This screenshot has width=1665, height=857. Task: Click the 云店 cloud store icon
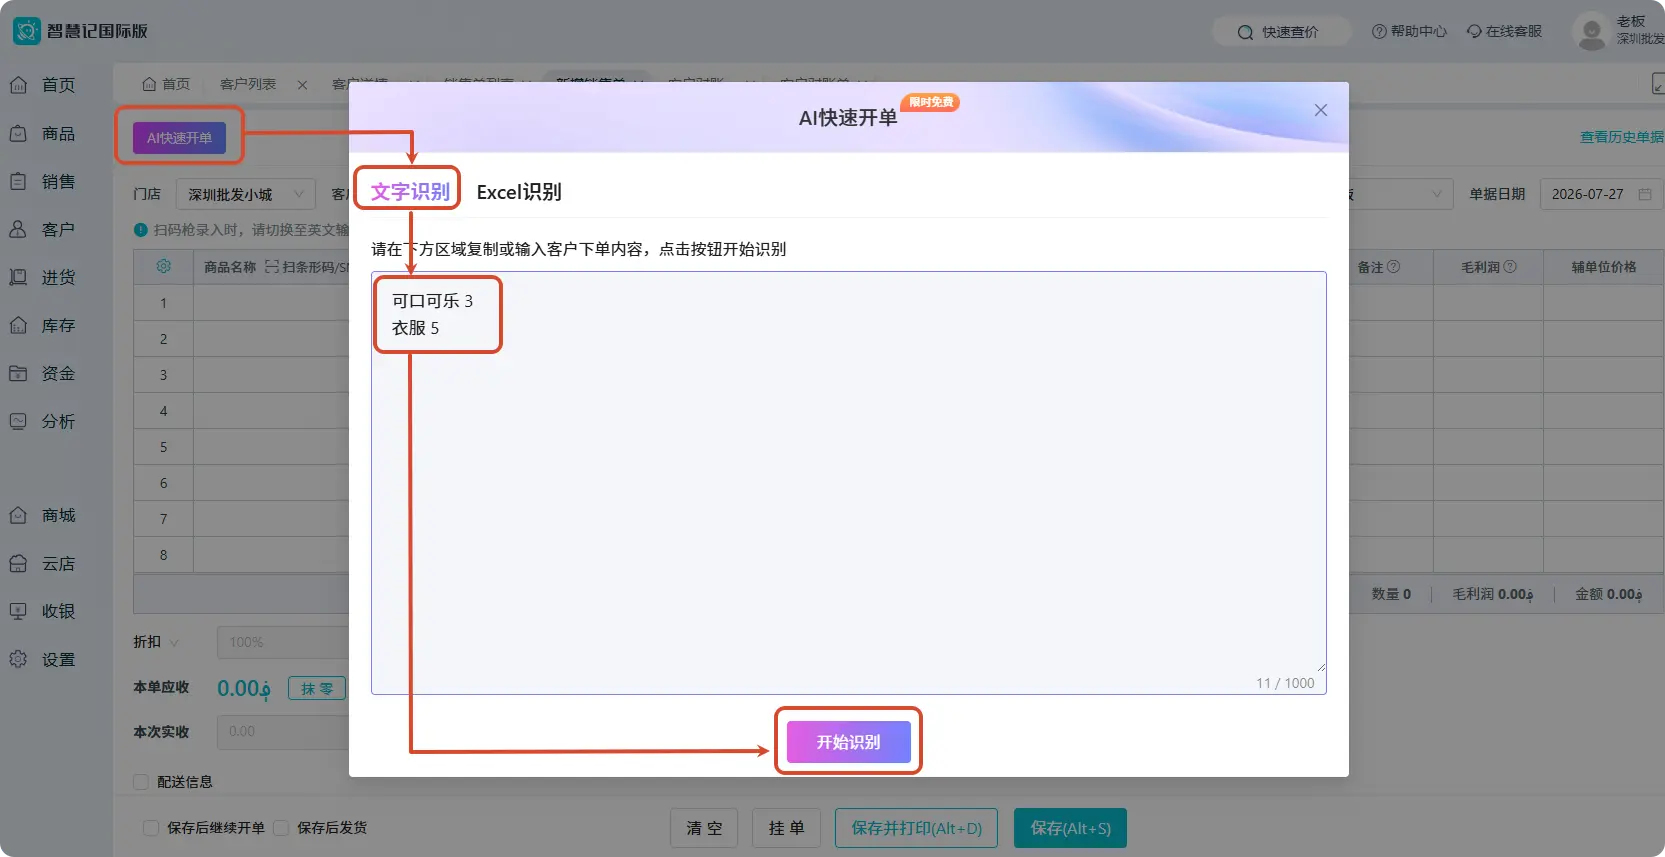click(19, 563)
